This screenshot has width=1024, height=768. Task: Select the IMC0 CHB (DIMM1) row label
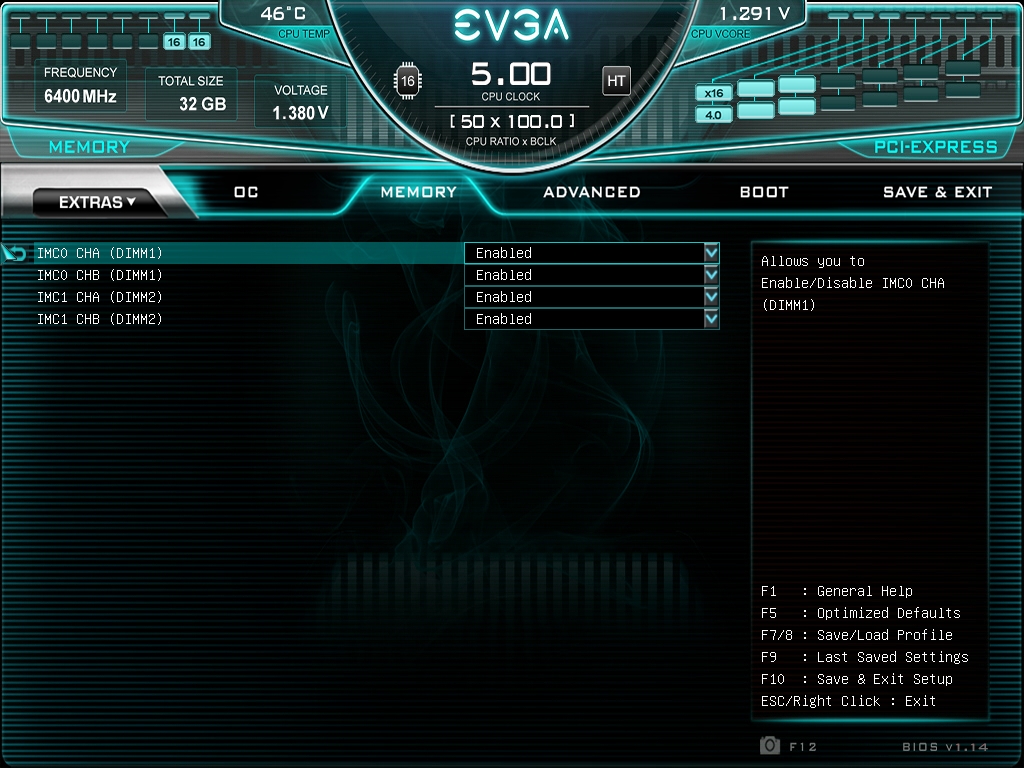100,275
